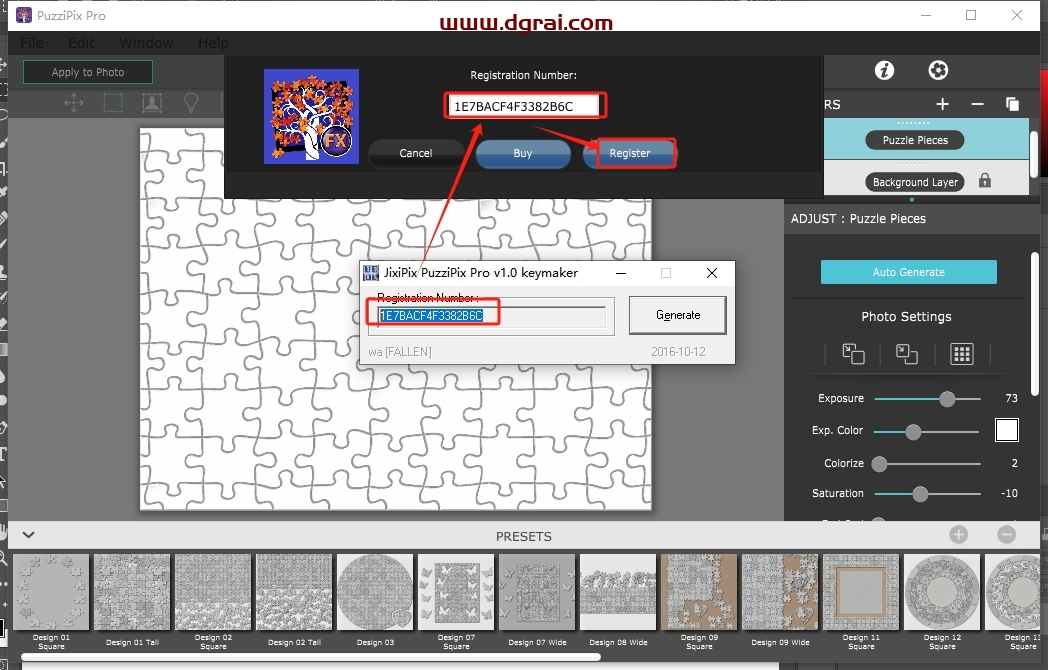The width and height of the screenshot is (1048, 670).
Task: Open the info icon in the top panel
Action: click(883, 70)
